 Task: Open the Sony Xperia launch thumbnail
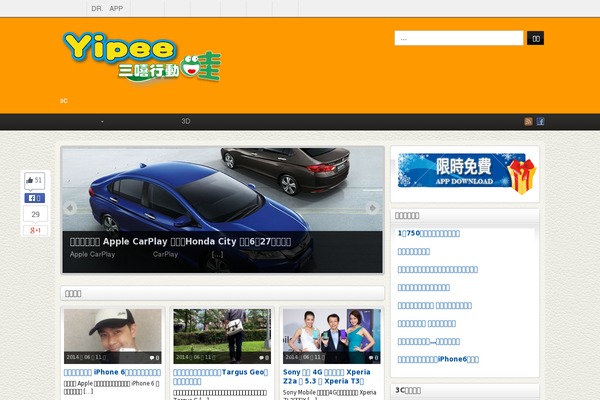pos(331,336)
